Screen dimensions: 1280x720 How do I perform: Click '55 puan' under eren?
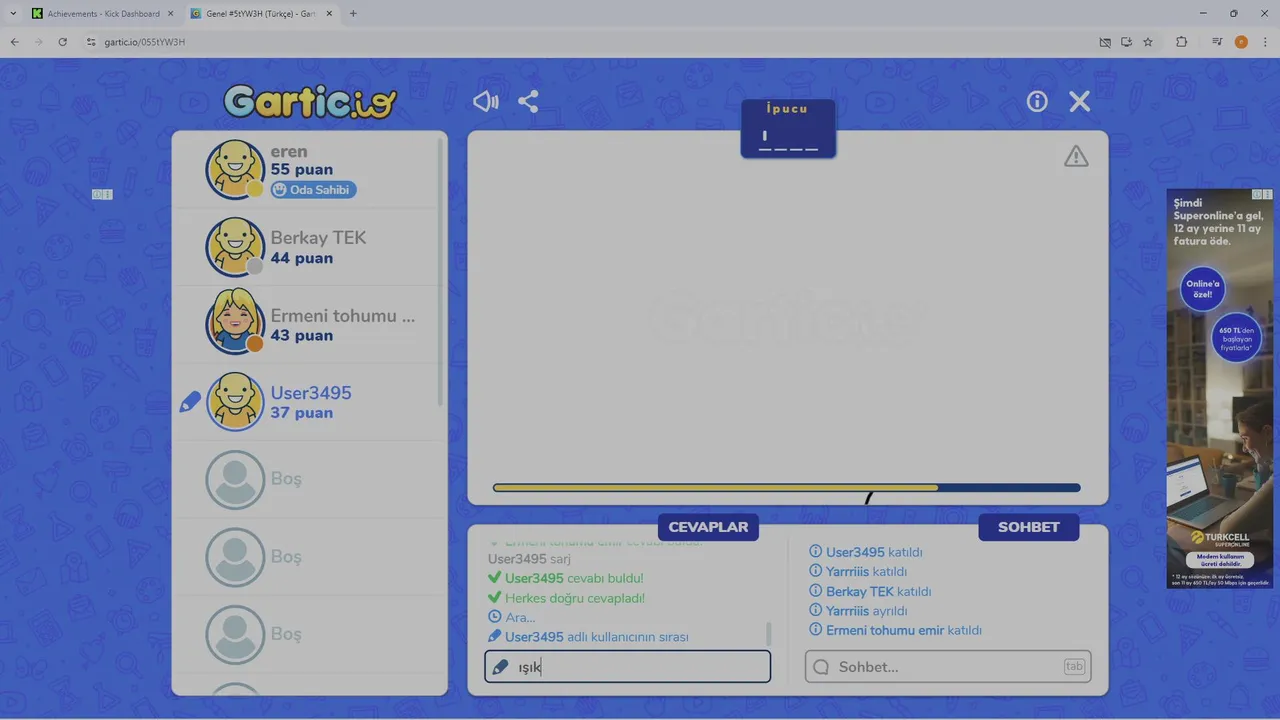point(302,170)
